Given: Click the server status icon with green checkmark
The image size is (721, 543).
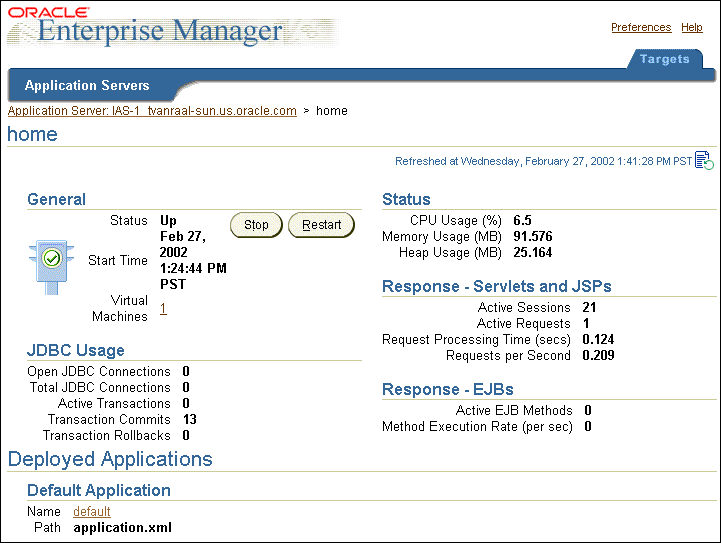Looking at the screenshot, I should pyautogui.click(x=52, y=267).
